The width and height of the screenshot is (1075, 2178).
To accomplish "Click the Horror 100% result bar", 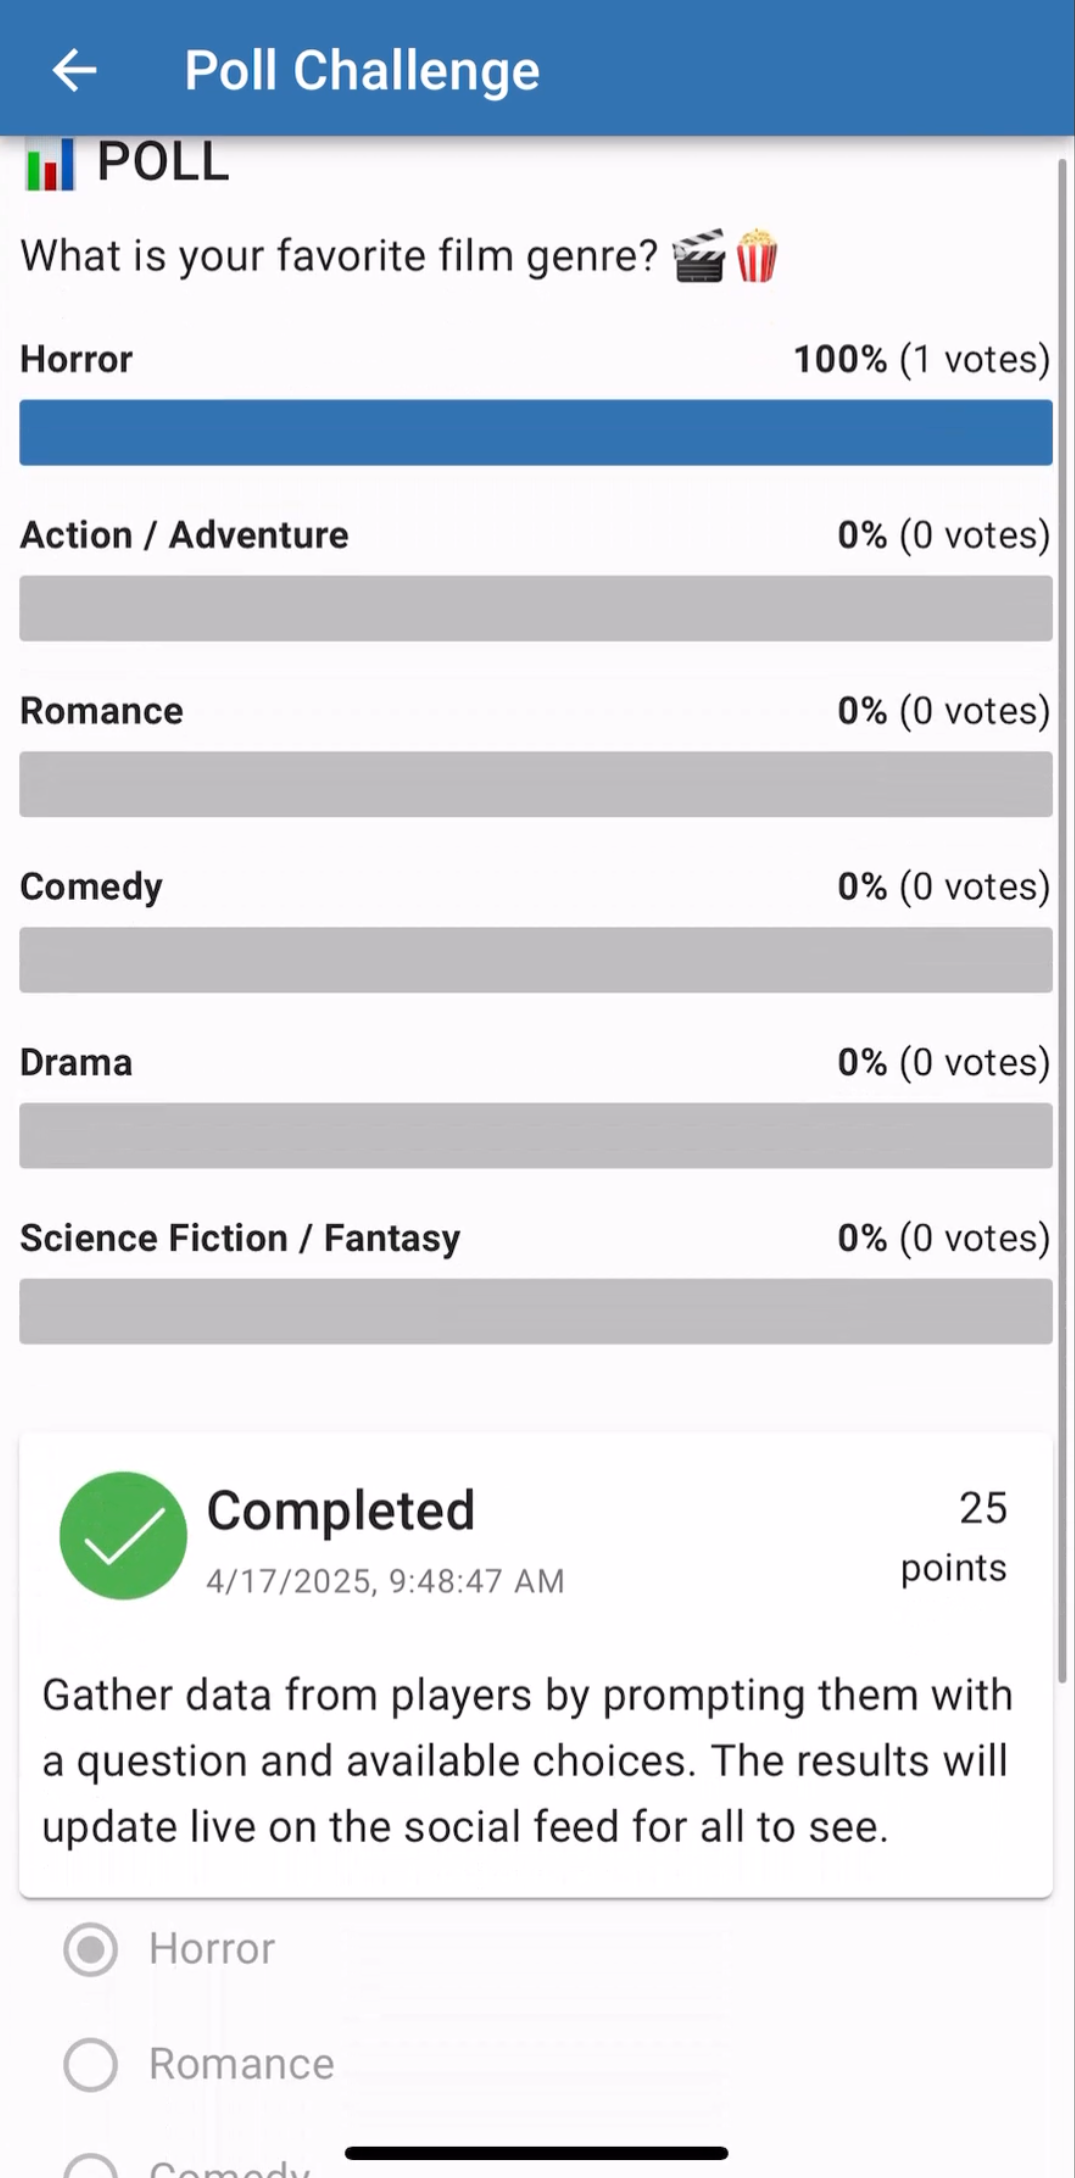I will tap(536, 432).
